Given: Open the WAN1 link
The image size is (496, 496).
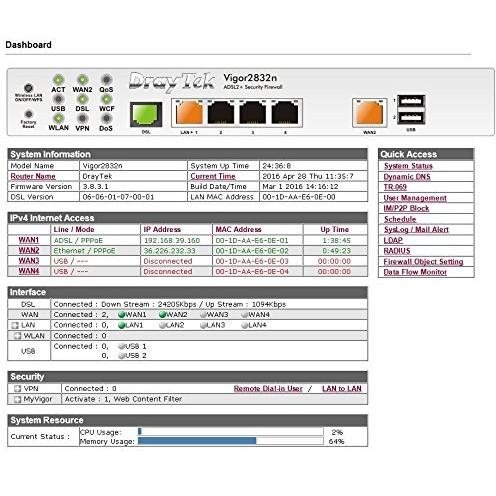Looking at the screenshot, I should point(29,240).
